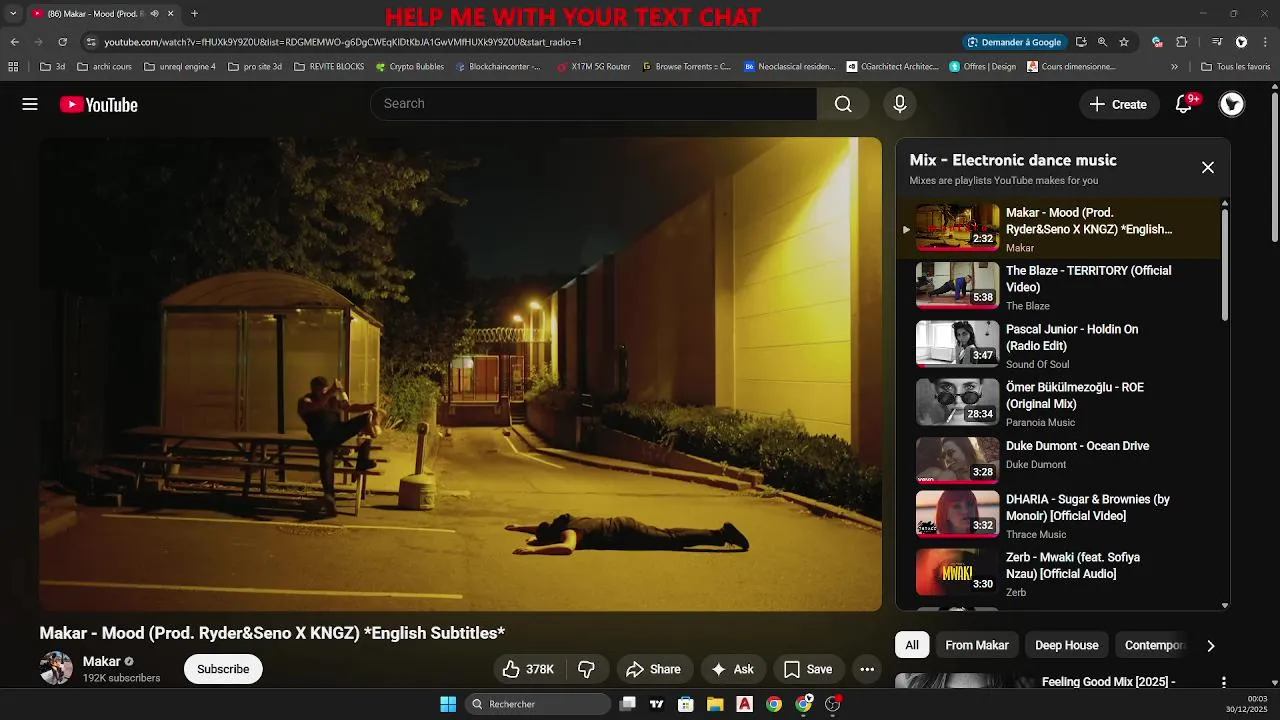Open the Makar channel name link

pyautogui.click(x=102, y=661)
